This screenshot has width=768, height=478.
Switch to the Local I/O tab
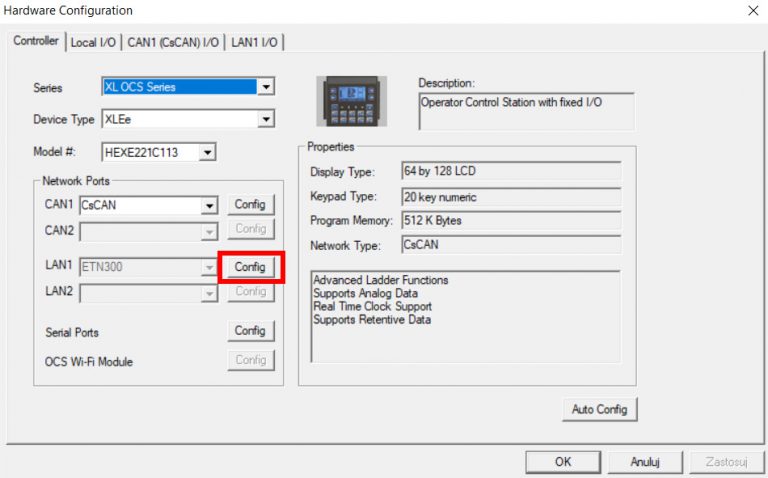95,42
